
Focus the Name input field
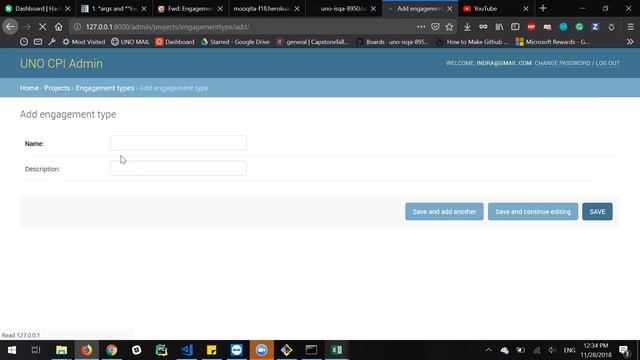pyautogui.click(x=178, y=143)
